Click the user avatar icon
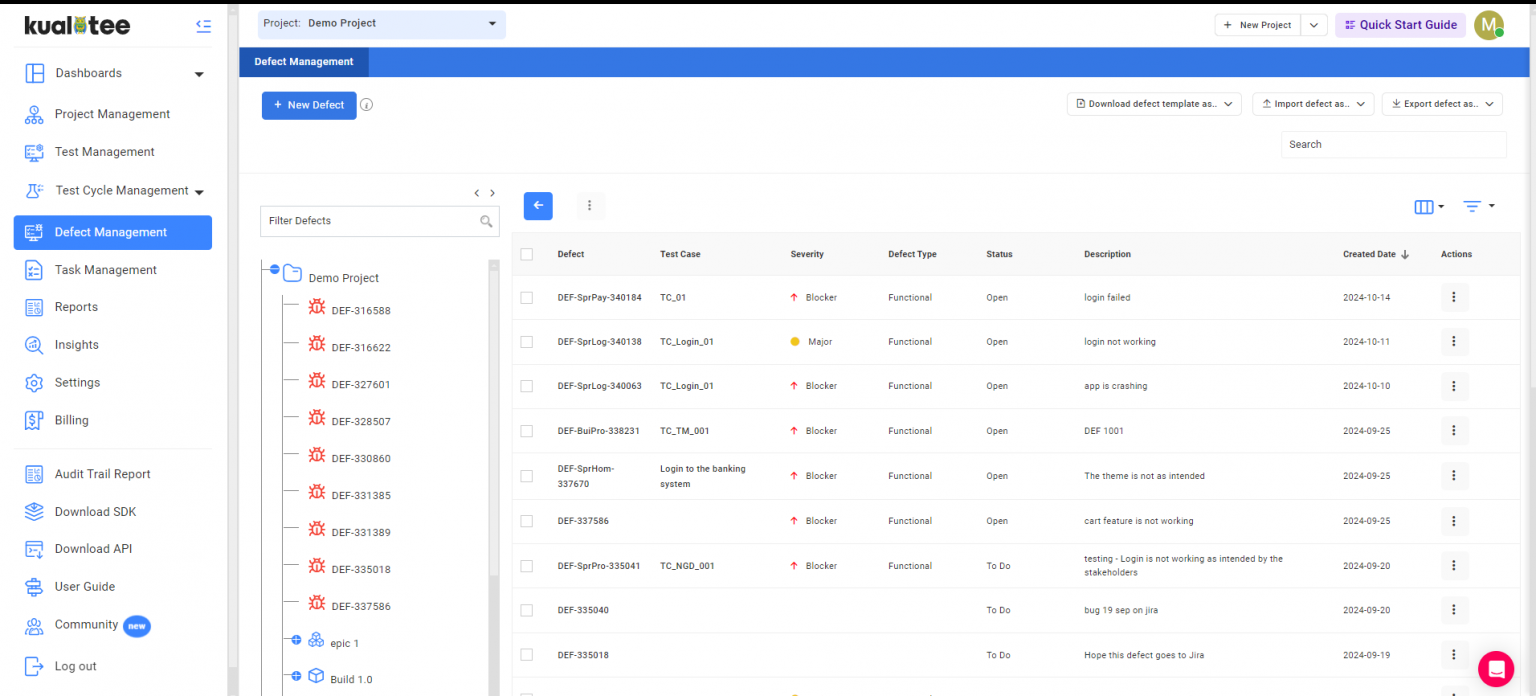The image size is (1536, 696). [x=1488, y=25]
